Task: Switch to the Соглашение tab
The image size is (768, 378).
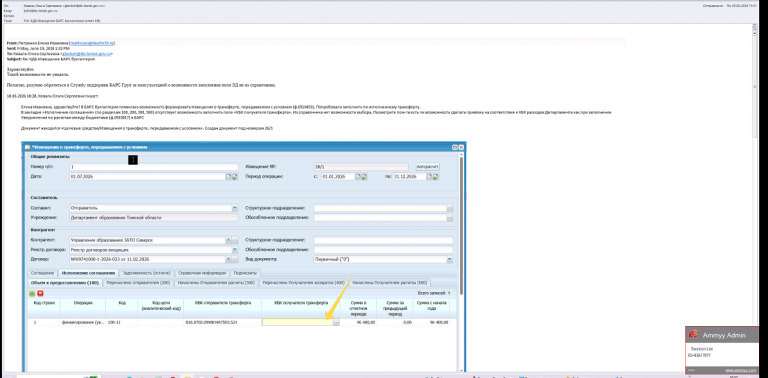Action: coord(42,273)
